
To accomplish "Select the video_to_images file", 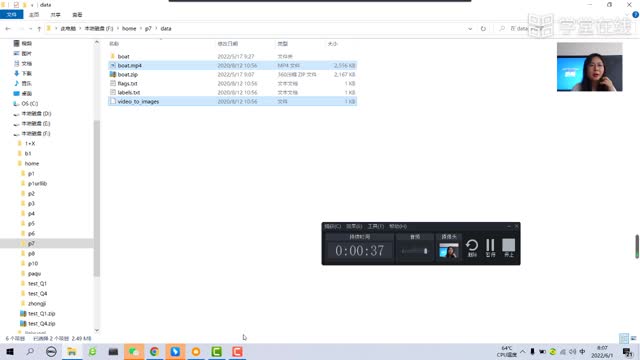I will coord(232,101).
